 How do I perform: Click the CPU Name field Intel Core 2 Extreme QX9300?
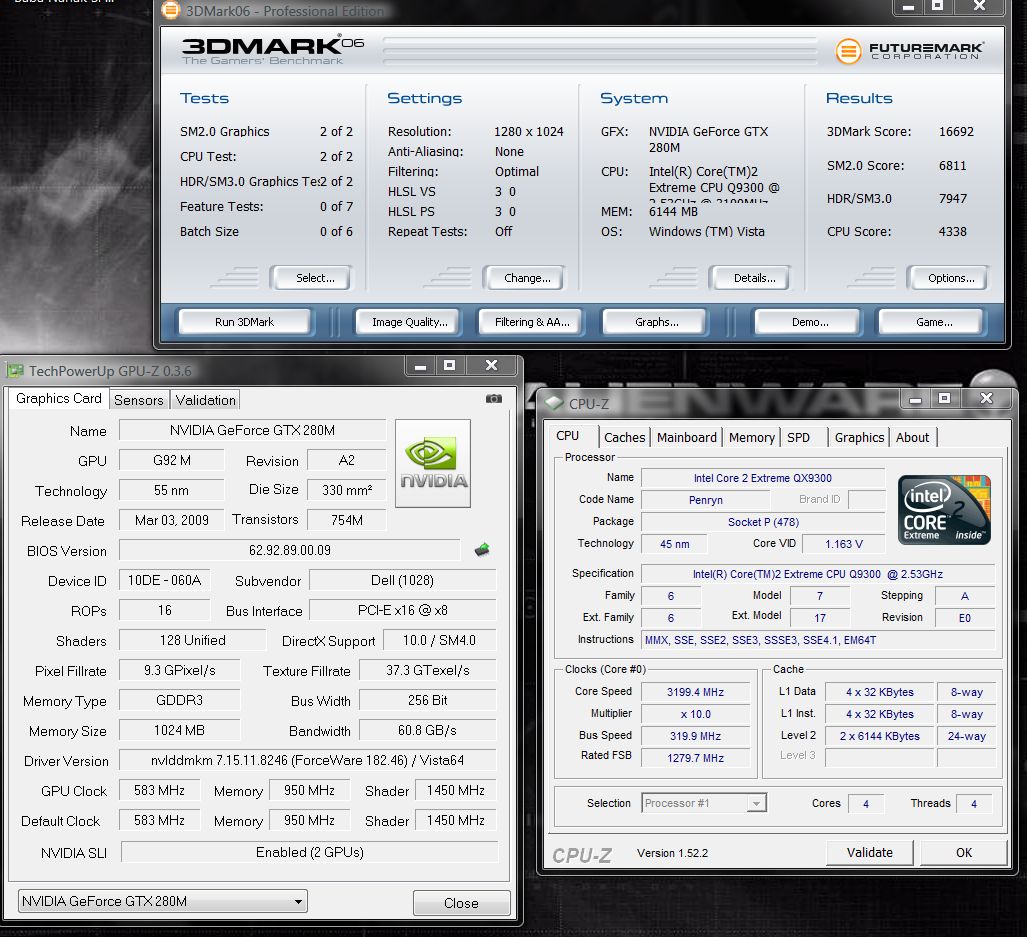tap(762, 478)
